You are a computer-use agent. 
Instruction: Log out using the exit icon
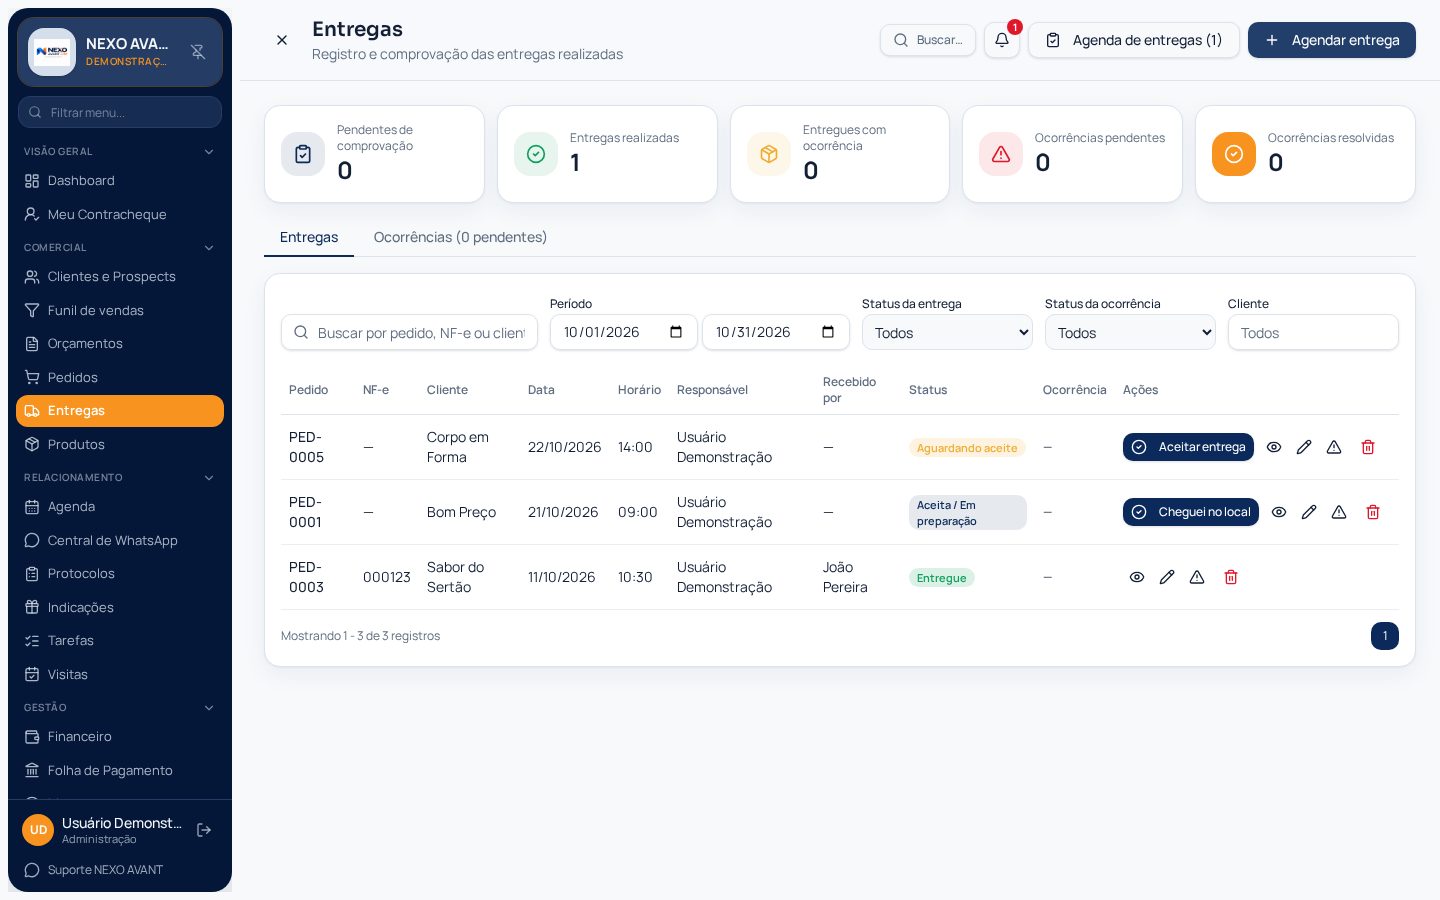click(204, 830)
